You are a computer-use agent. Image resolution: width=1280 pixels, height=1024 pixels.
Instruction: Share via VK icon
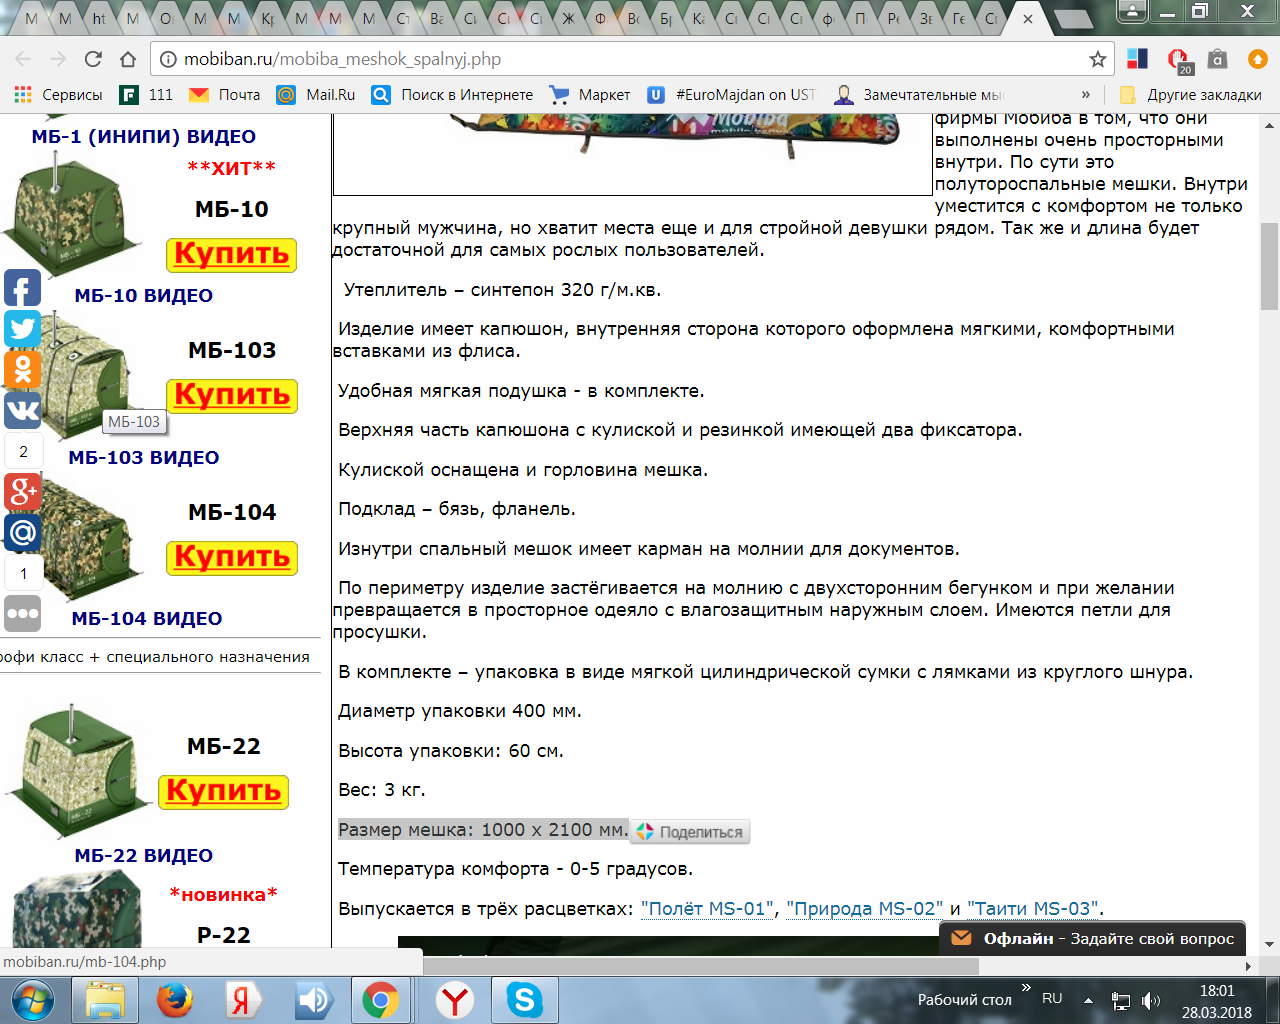22,410
